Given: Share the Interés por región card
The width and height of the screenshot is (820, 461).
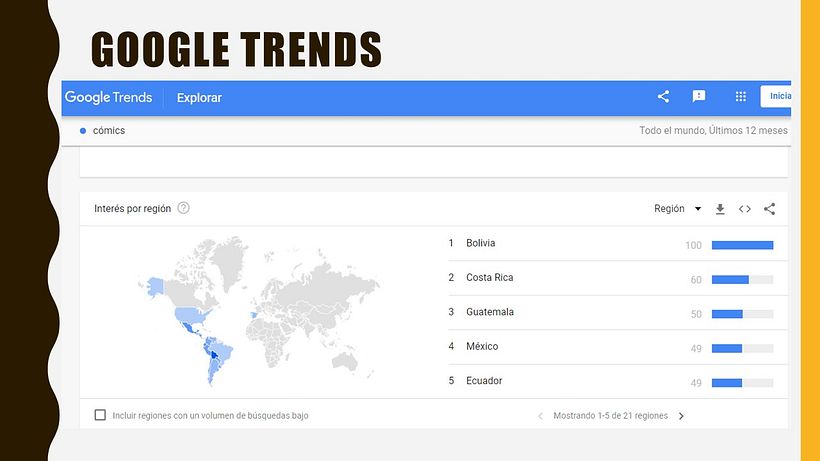Looking at the screenshot, I should pos(769,209).
